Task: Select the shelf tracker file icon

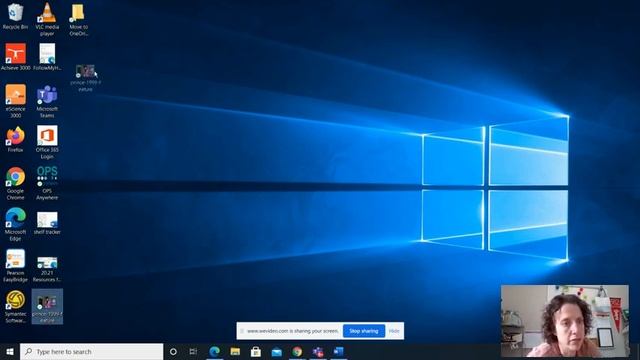Action: (47, 223)
